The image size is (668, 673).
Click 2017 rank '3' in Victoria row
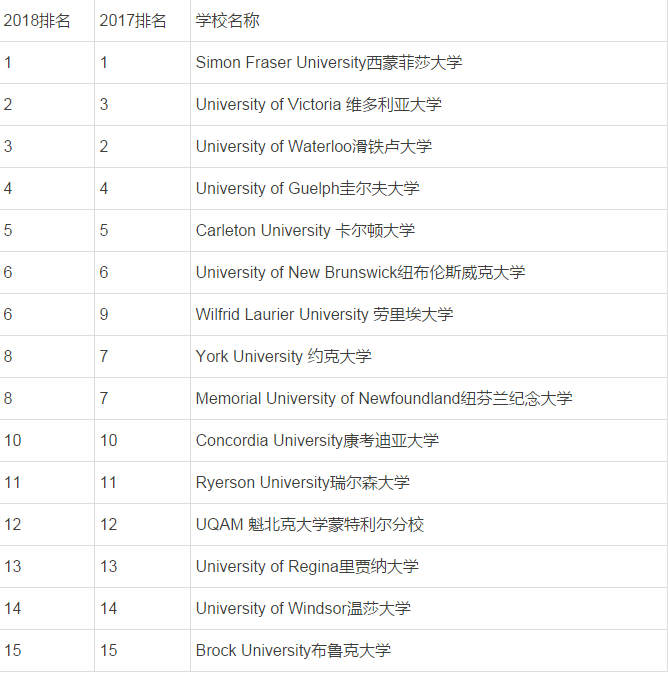pyautogui.click(x=104, y=105)
